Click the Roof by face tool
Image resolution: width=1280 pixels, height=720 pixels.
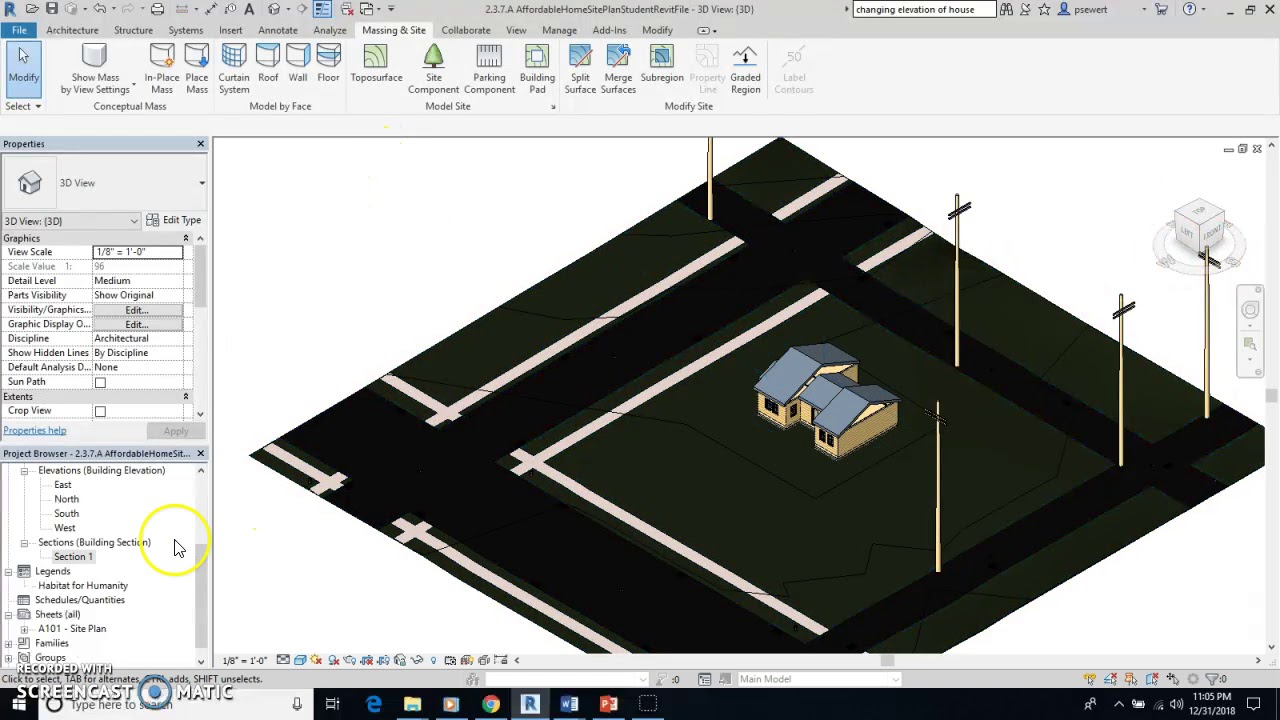point(268,63)
